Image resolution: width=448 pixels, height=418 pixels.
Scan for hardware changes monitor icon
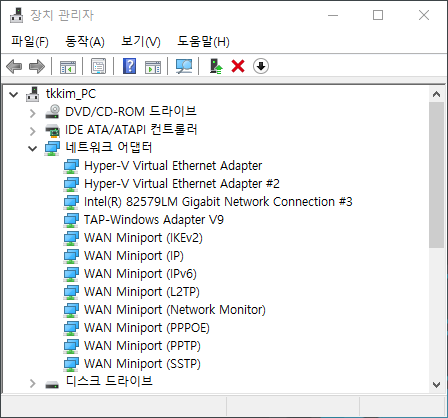184,66
